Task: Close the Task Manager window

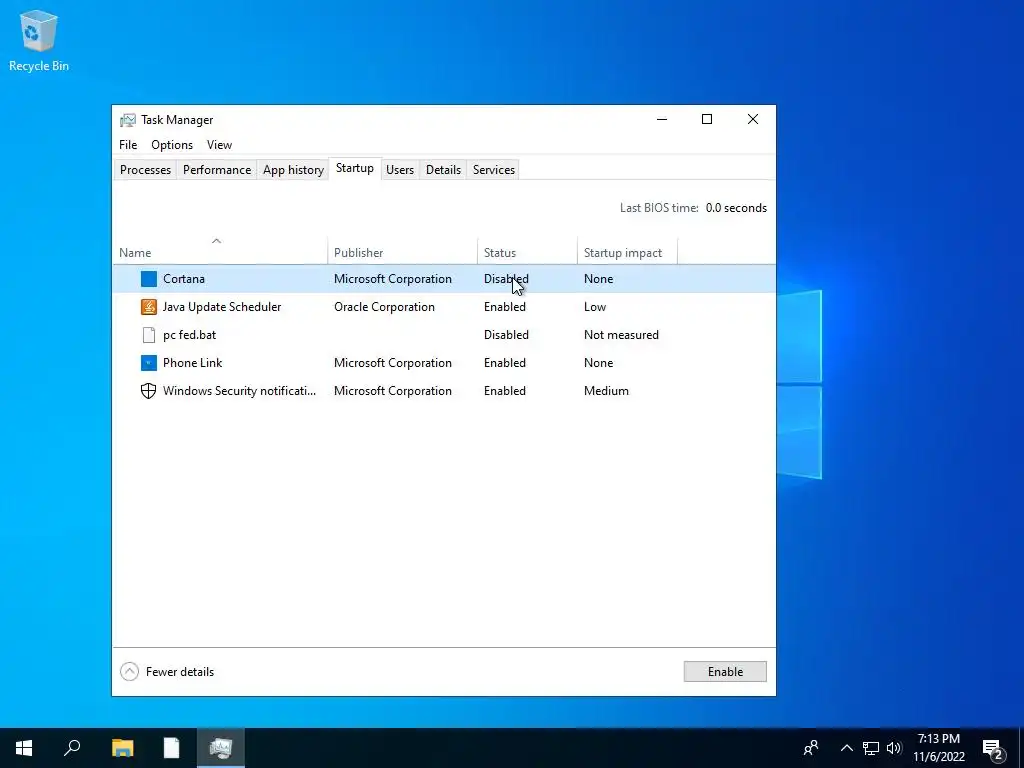Action: 752,120
